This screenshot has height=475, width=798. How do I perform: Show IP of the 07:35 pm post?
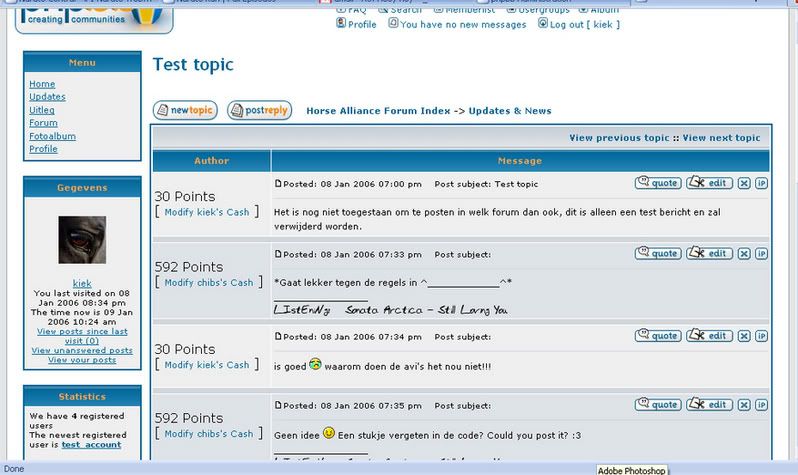click(x=761, y=405)
